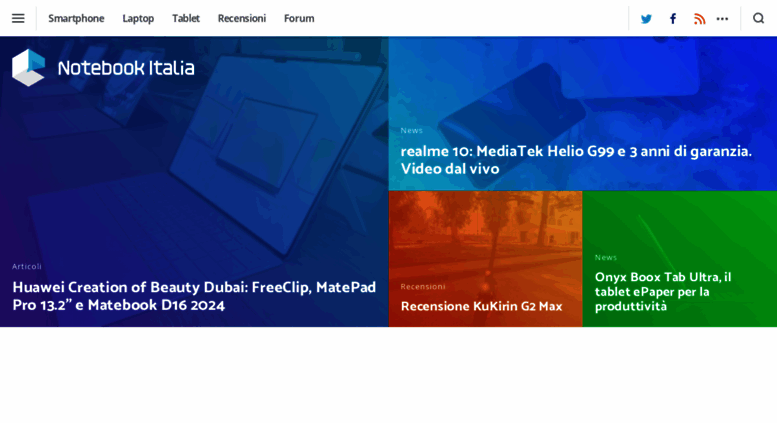
Task: Show more social options (three dots)
Action: [722, 19]
